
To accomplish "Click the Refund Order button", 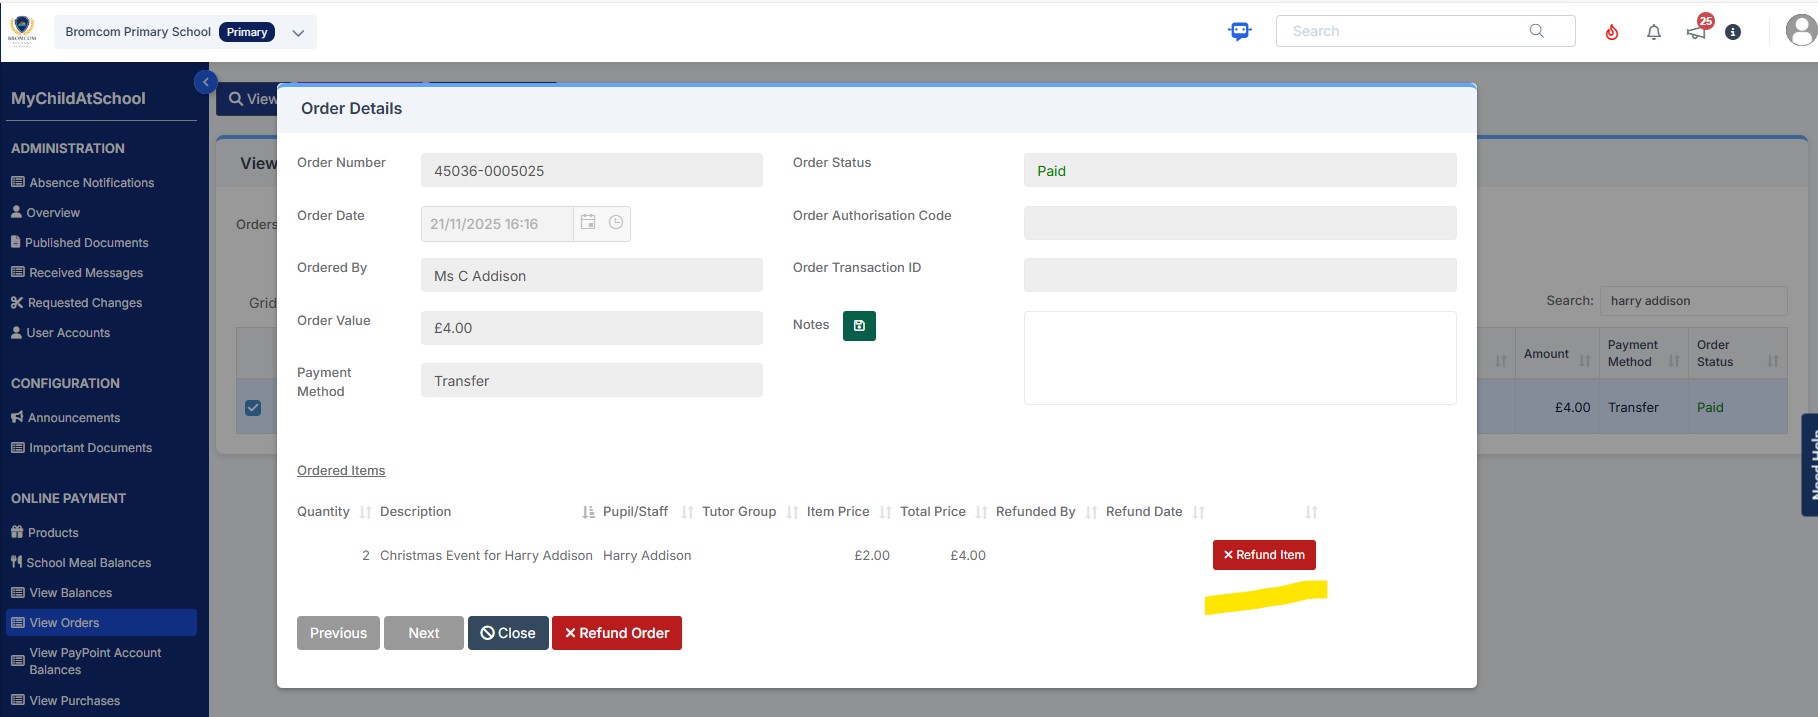I will point(616,633).
